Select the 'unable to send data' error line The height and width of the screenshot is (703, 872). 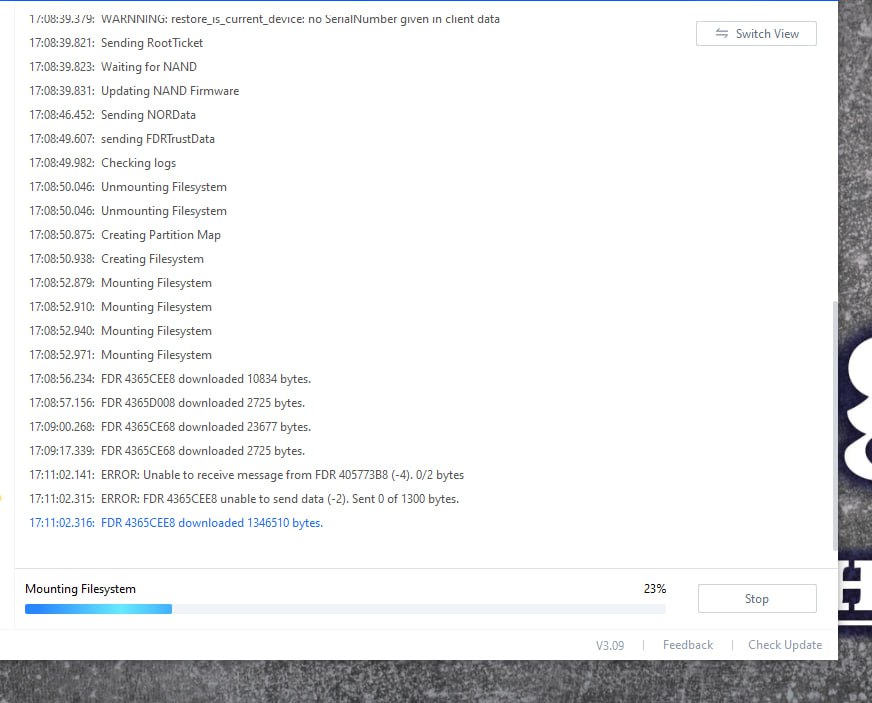244,499
